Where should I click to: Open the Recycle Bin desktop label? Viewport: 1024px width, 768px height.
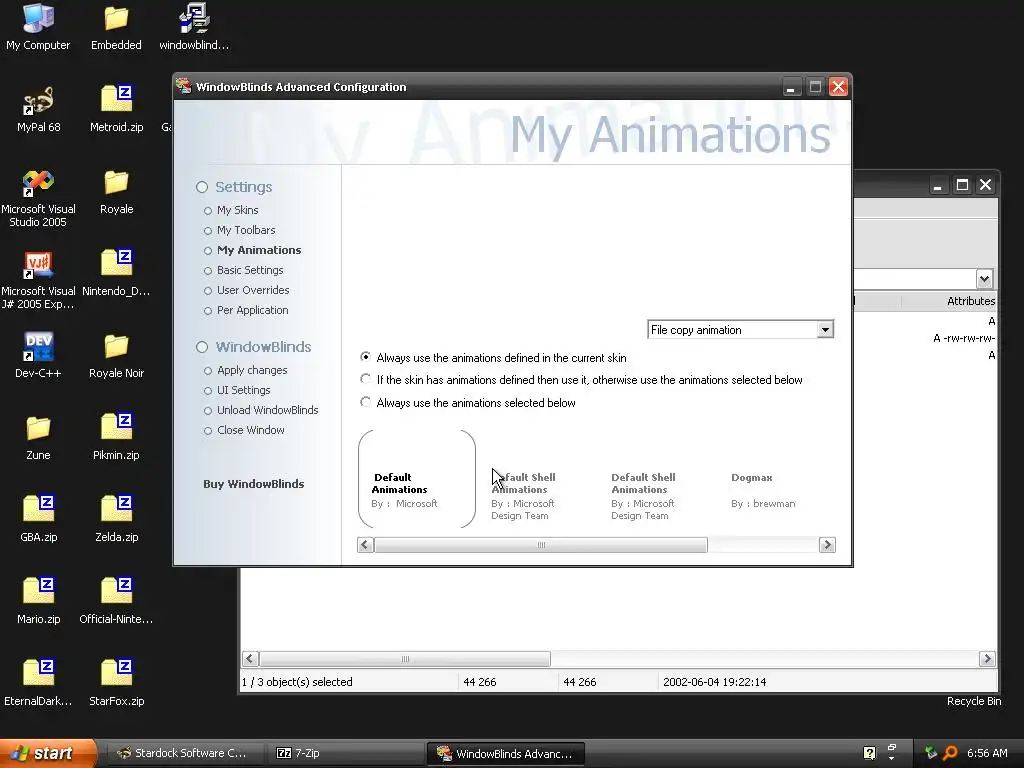click(974, 701)
